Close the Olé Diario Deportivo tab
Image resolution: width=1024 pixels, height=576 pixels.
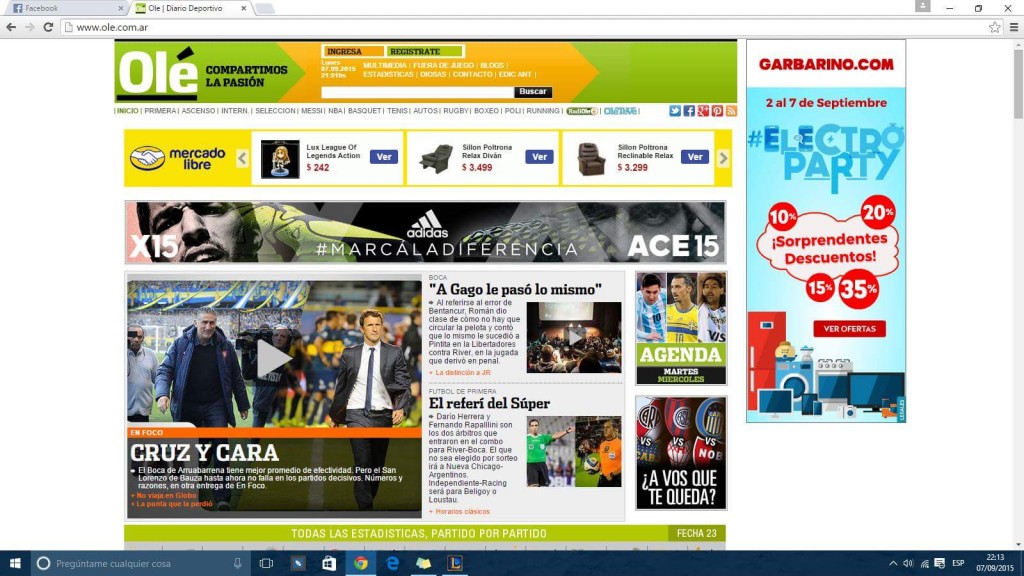coord(244,8)
